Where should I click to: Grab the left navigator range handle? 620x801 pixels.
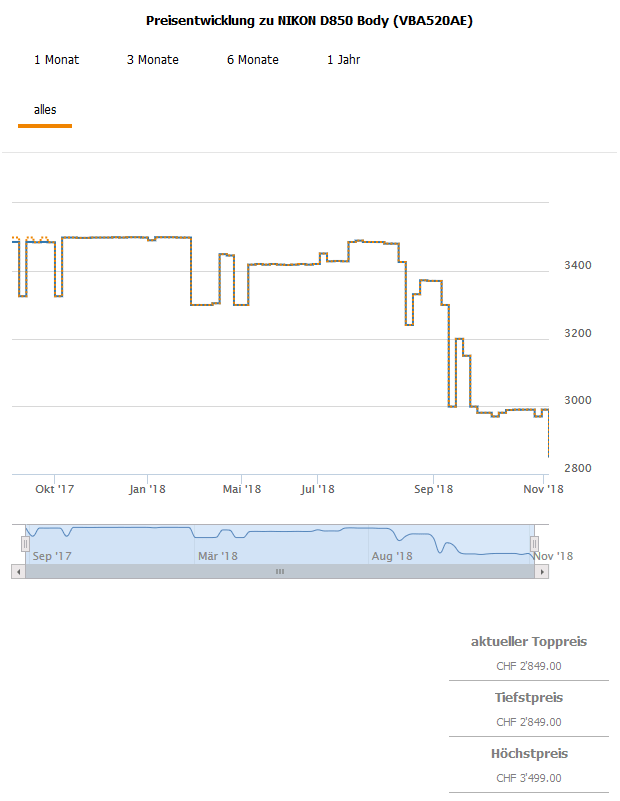coord(25,544)
